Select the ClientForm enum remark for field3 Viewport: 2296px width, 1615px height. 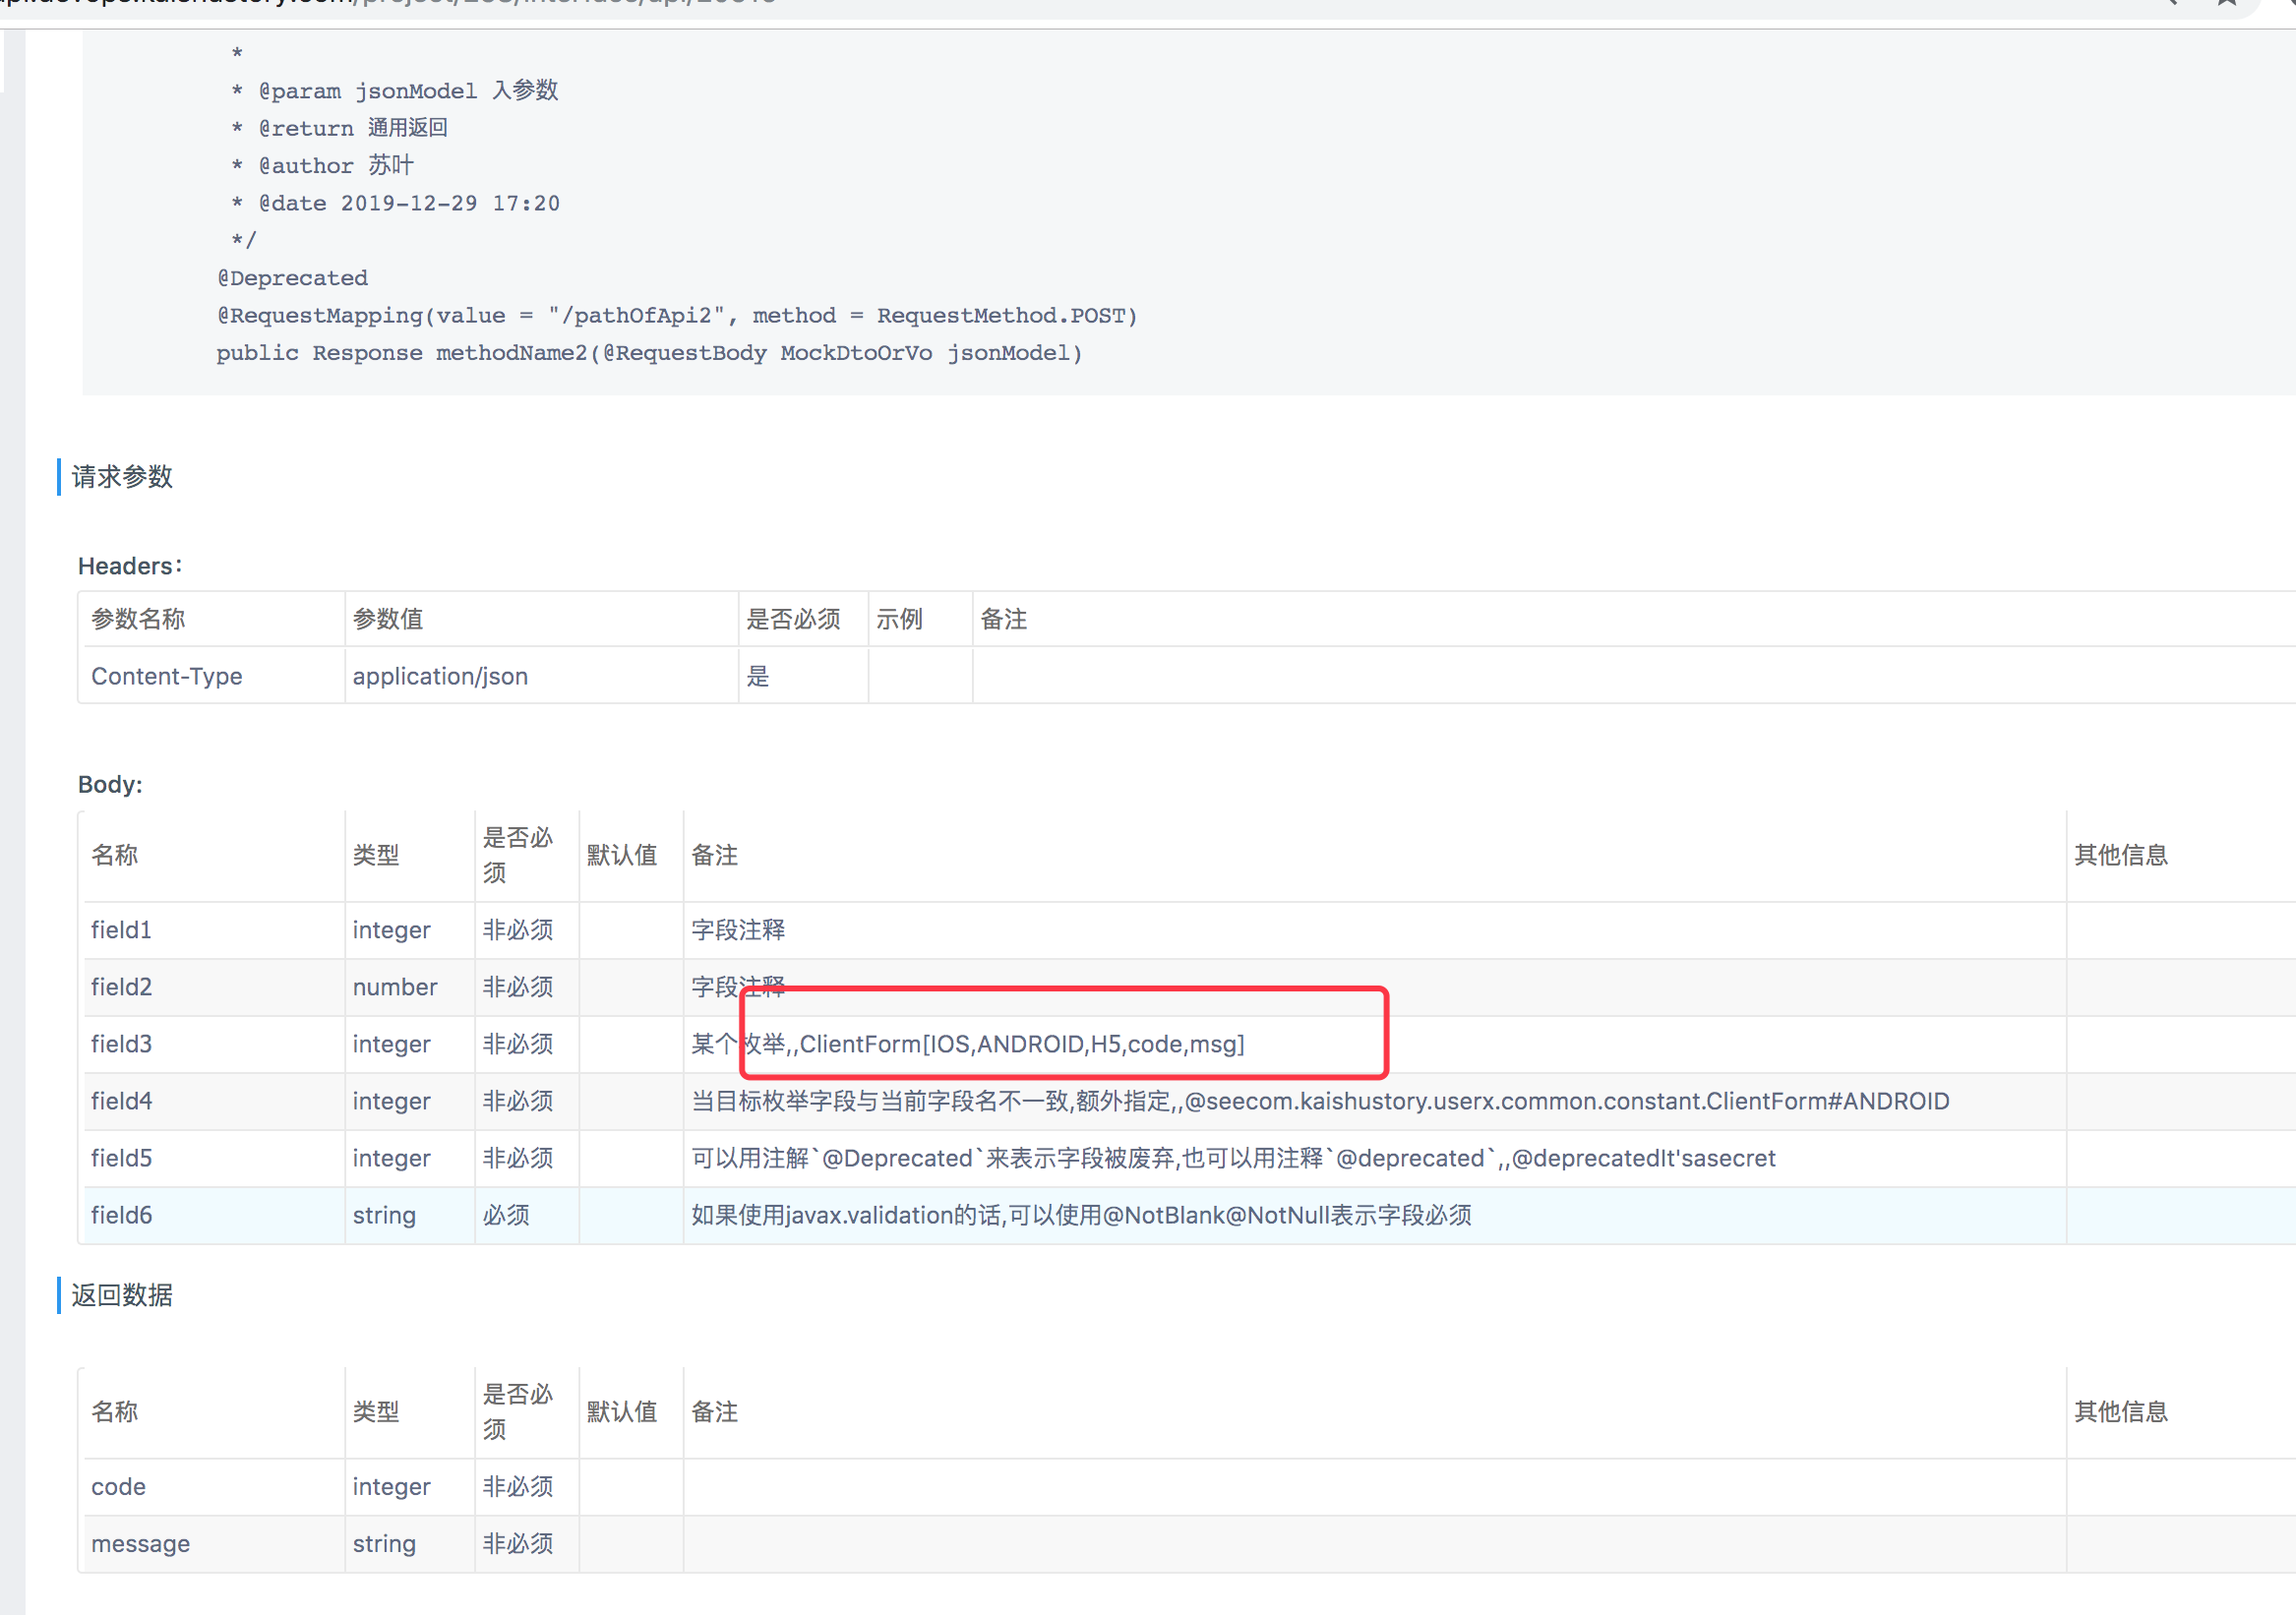[x=968, y=1044]
